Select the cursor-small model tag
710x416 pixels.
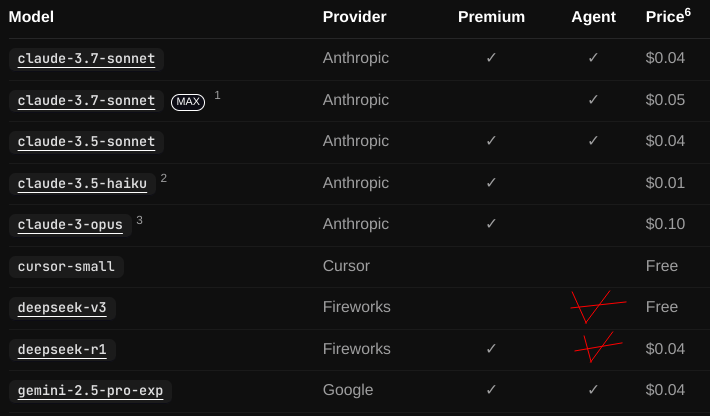click(x=66, y=267)
